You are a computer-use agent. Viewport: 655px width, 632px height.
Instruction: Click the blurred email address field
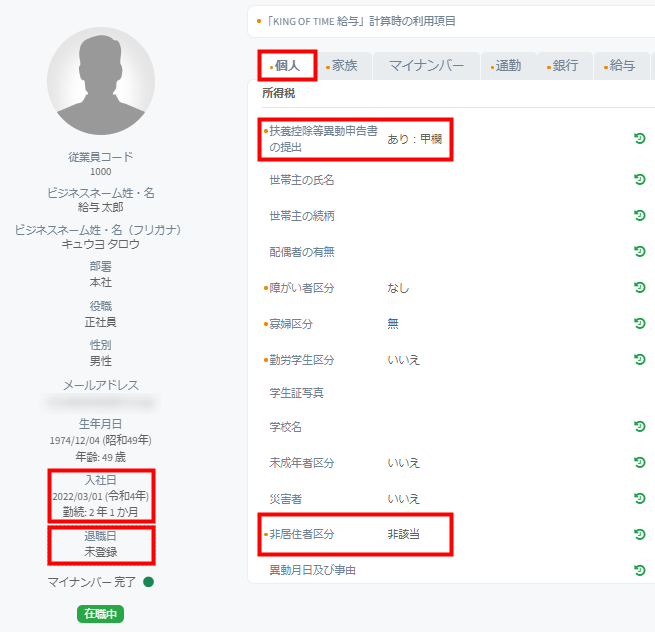[101, 402]
